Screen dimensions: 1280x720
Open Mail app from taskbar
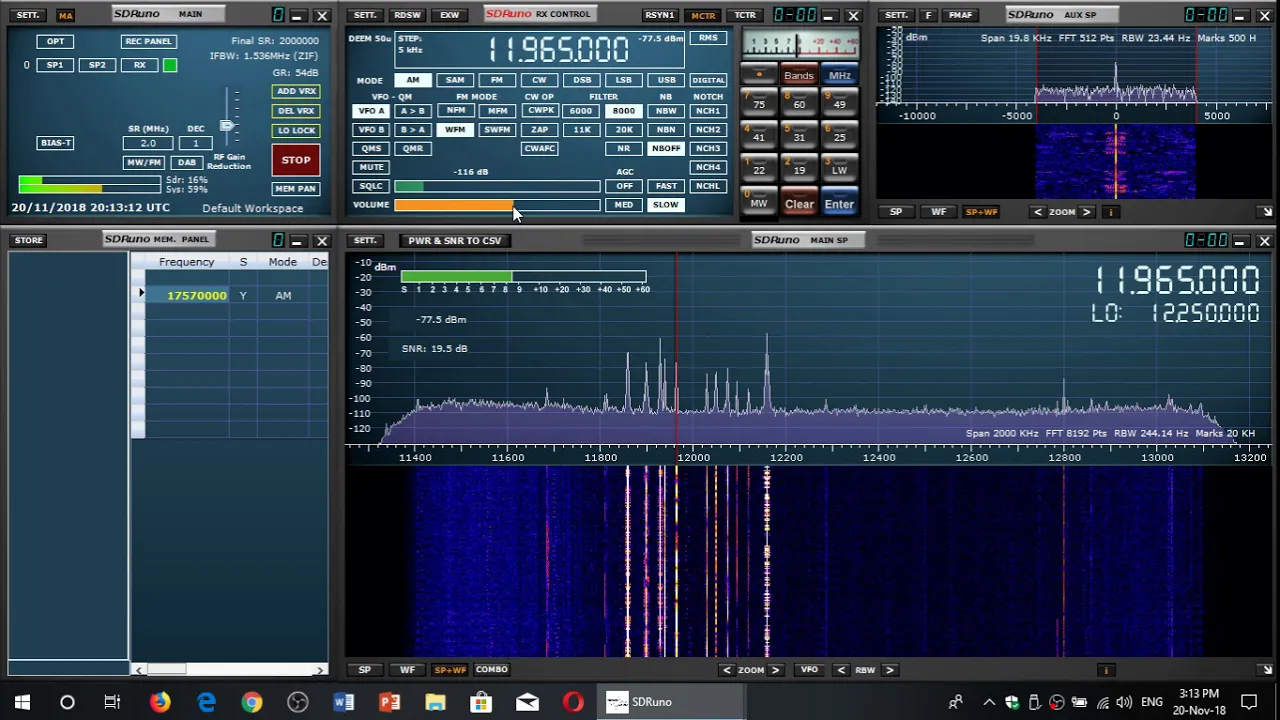tap(527, 702)
